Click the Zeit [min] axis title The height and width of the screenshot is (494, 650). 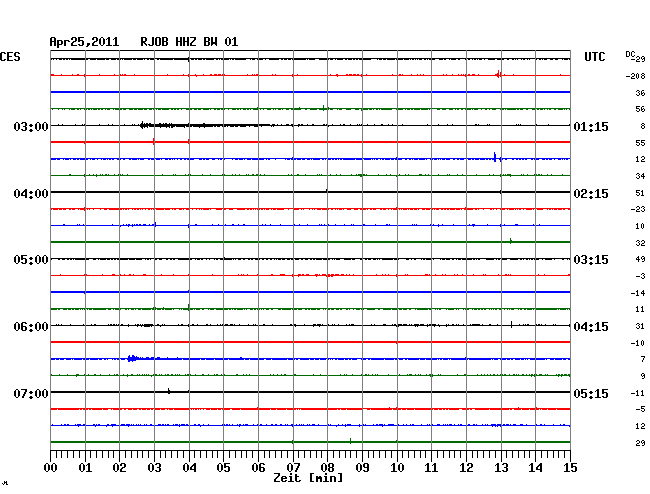tap(308, 478)
